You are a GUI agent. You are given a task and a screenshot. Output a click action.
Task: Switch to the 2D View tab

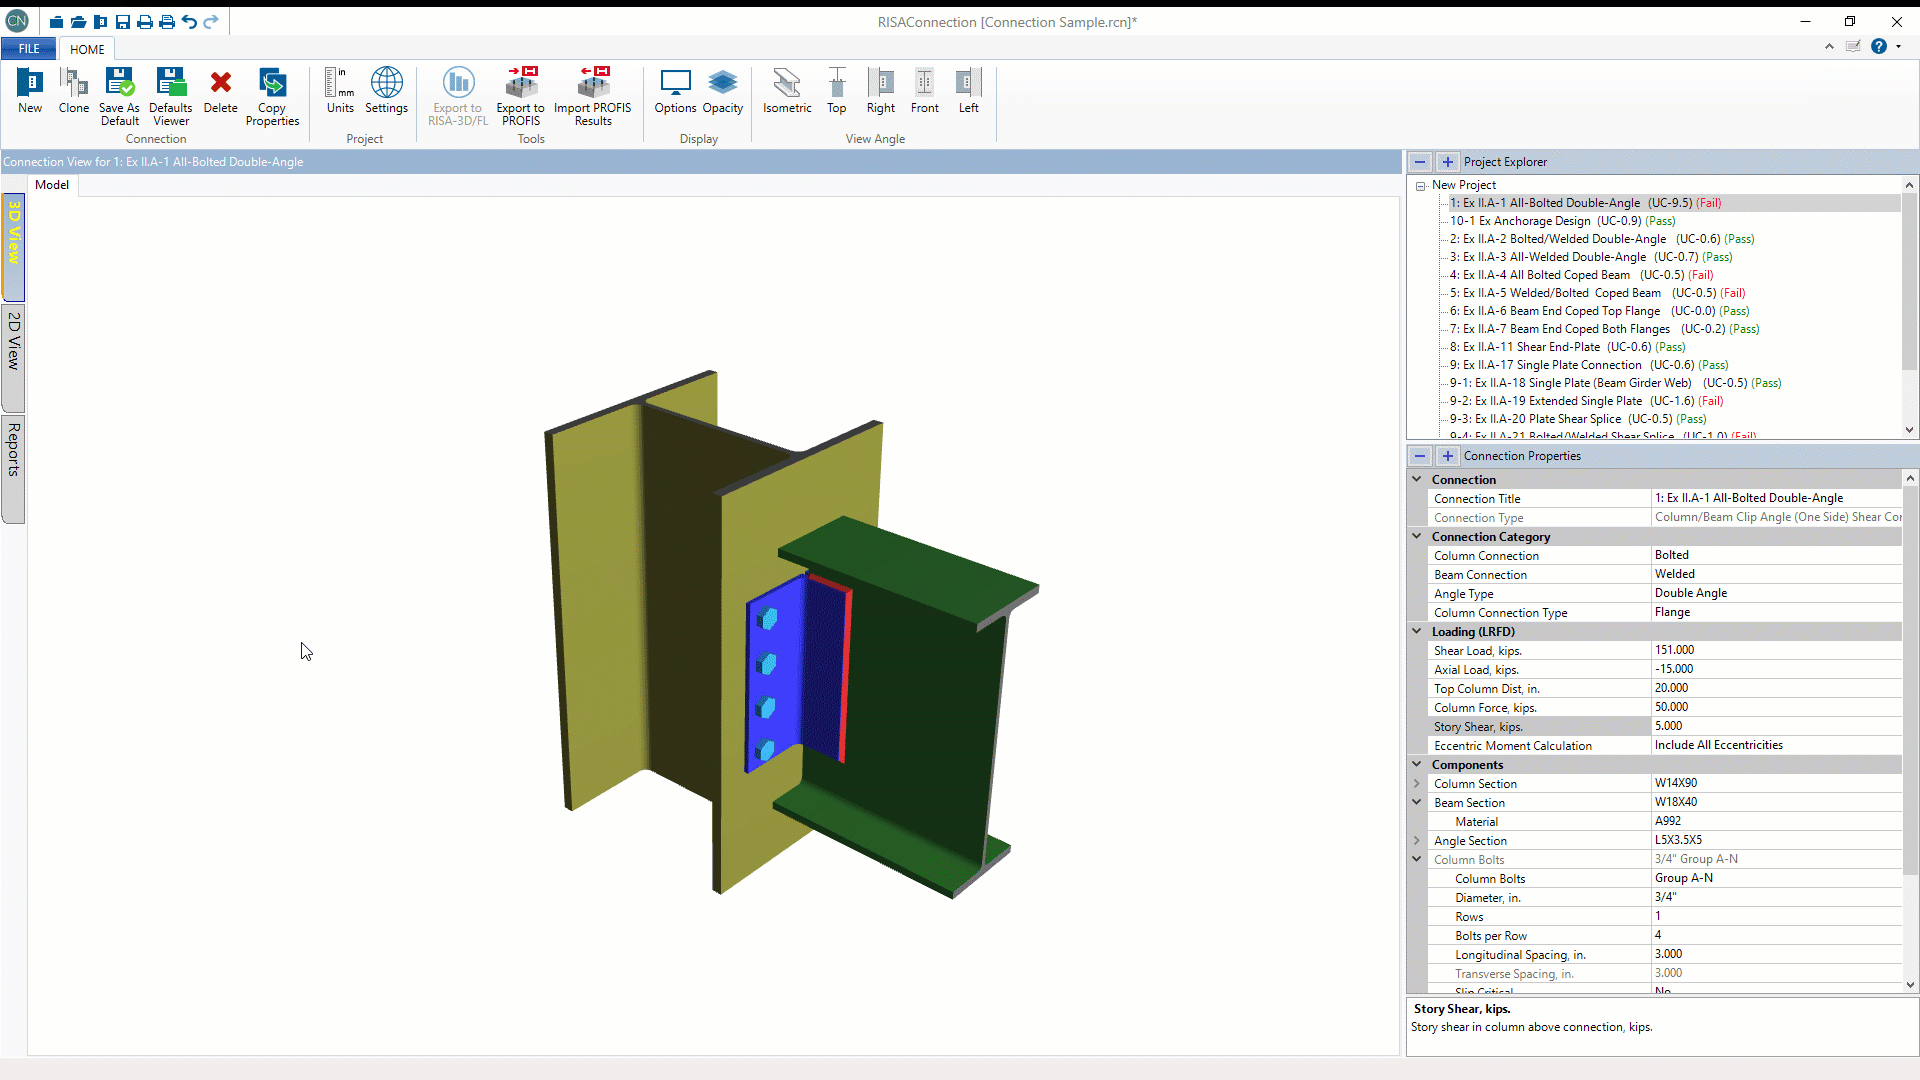14,341
